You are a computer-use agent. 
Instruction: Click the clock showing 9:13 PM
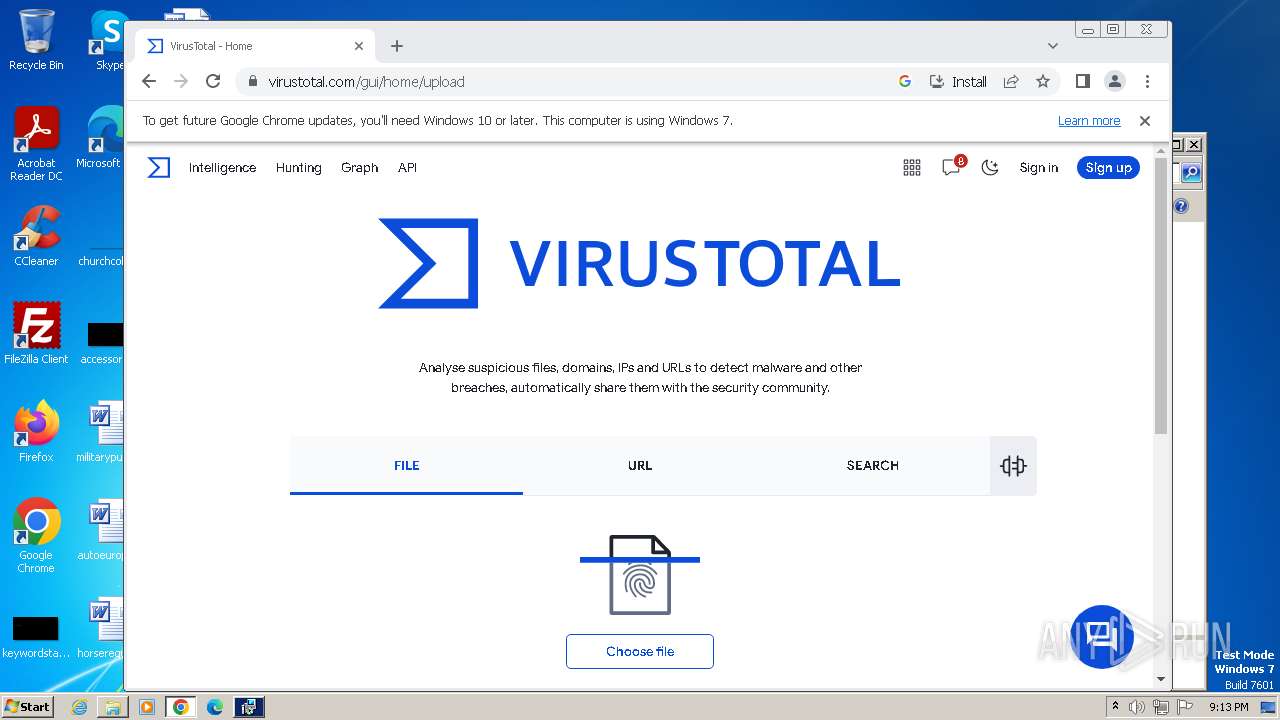click(1228, 707)
